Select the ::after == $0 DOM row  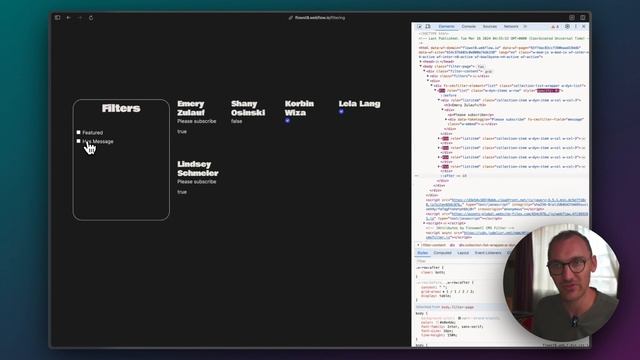pyautogui.click(x=453, y=176)
